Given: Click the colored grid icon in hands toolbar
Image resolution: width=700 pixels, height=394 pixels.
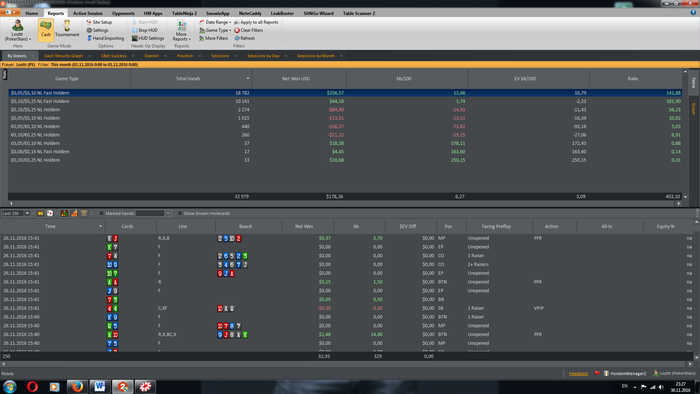Looking at the screenshot, I should 64,213.
